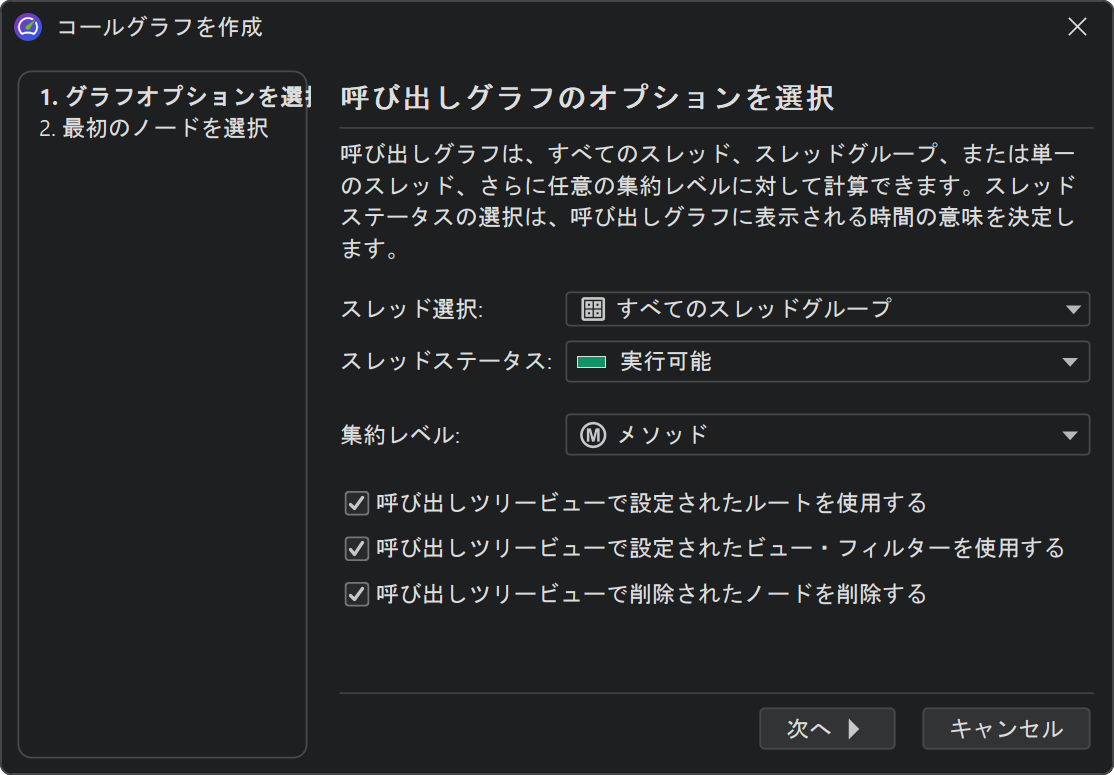Image resolution: width=1114 pixels, height=775 pixels.
Task: Open the スレッドステータス dropdown
Action: click(827, 362)
